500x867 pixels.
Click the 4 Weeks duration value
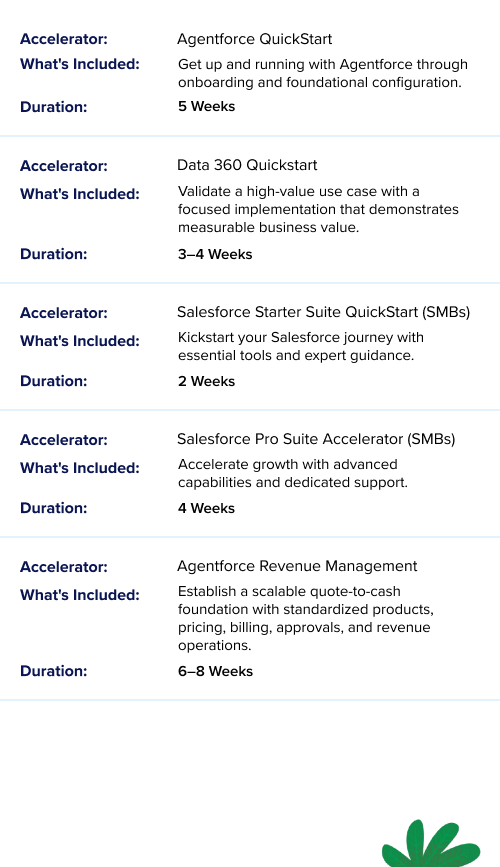(x=206, y=508)
